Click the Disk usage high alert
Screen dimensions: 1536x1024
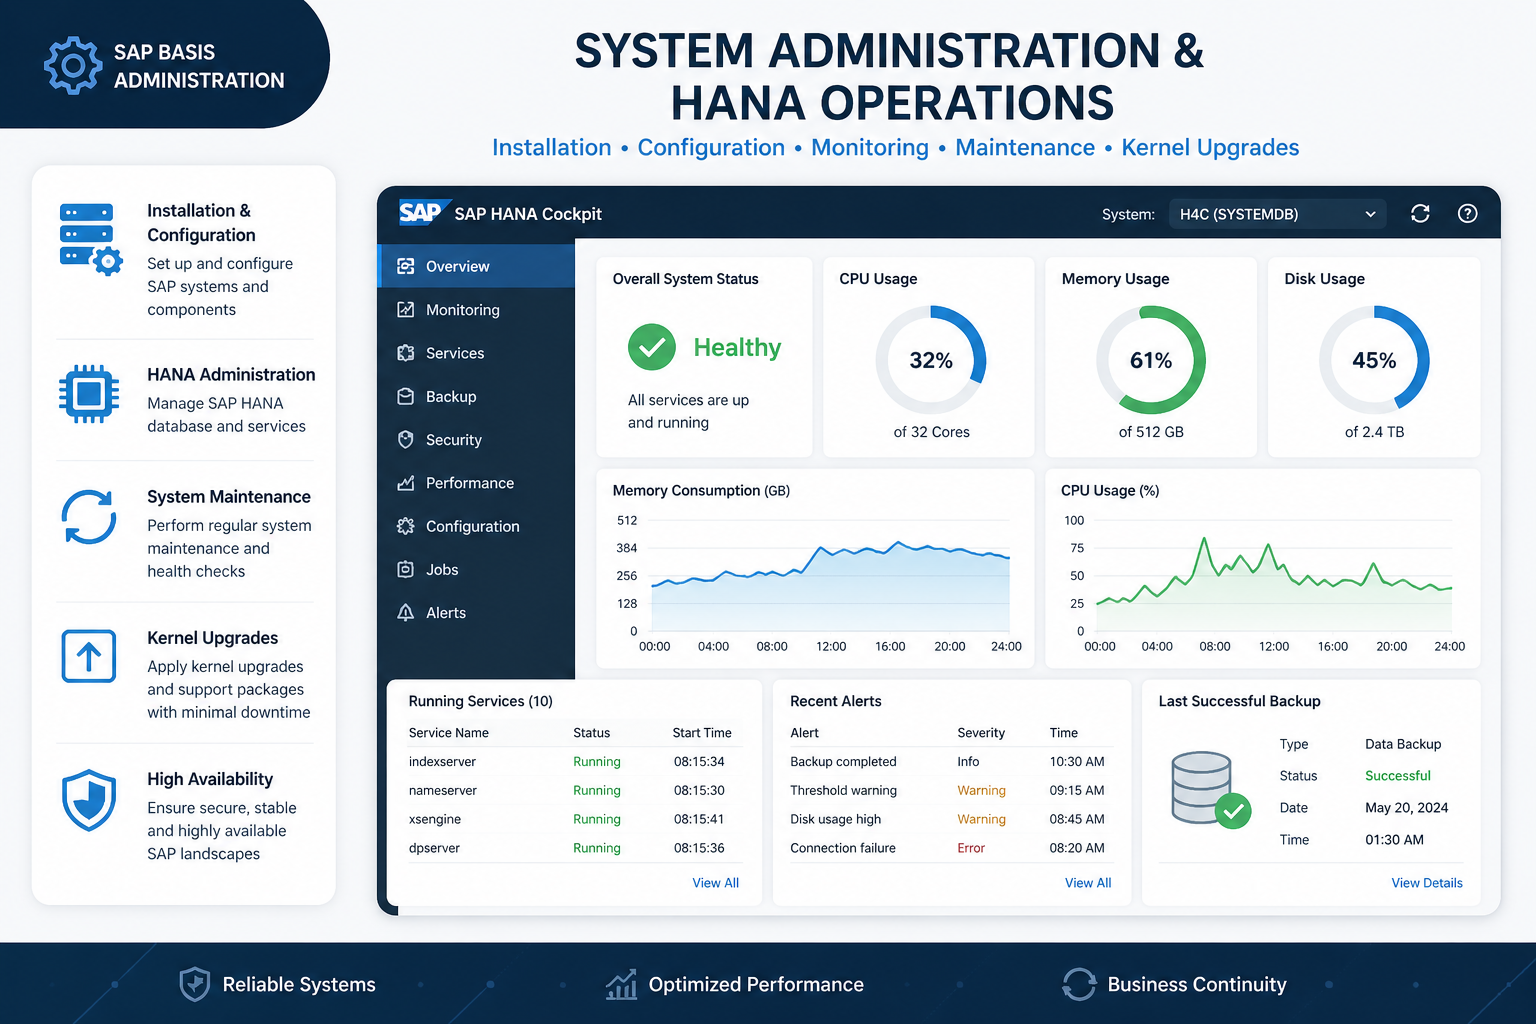[835, 819]
